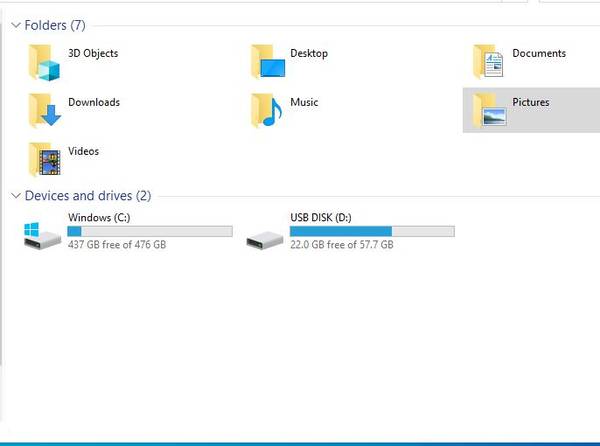This screenshot has width=600, height=446.
Task: Click '437 GB free of 476 GB' text
Action: pyautogui.click(x=117, y=244)
